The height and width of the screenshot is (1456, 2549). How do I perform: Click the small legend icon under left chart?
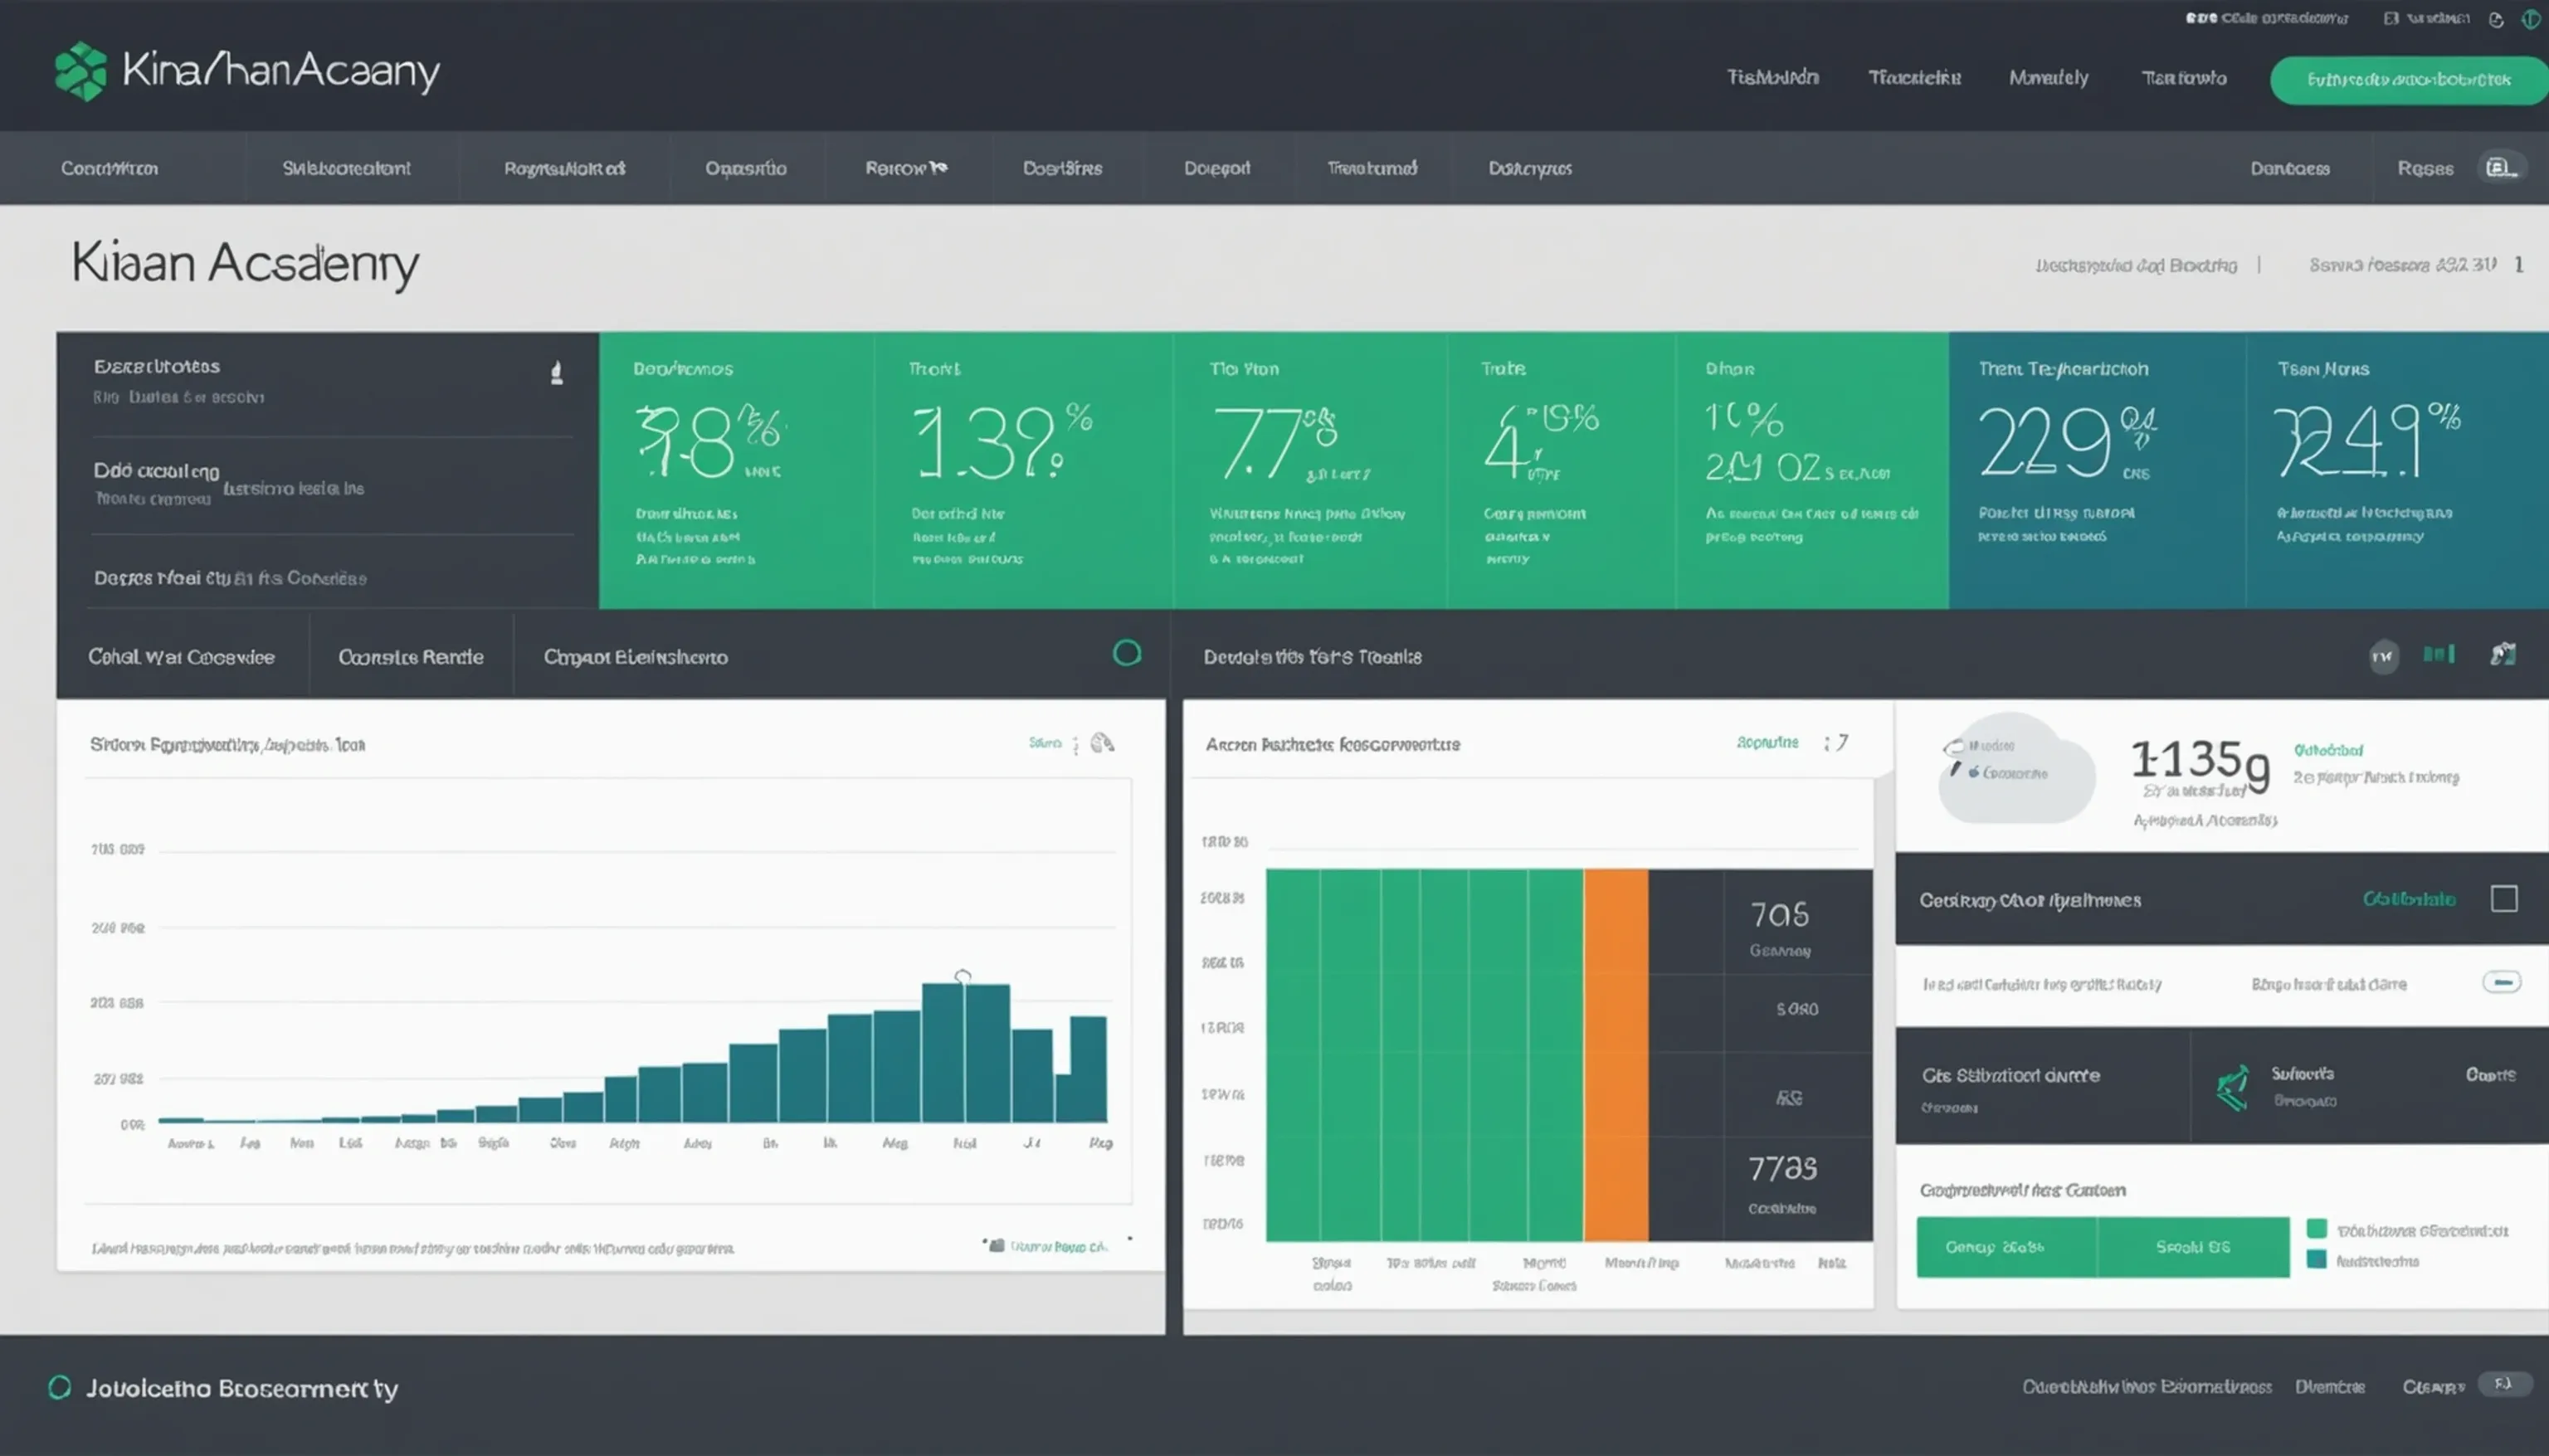coord(996,1245)
